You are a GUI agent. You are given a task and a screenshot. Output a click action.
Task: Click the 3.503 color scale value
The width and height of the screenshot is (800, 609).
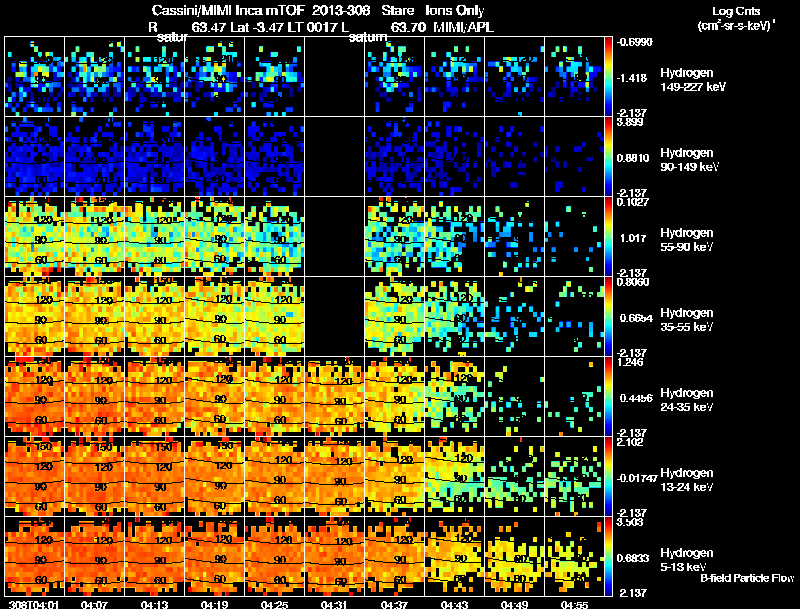[x=631, y=522]
